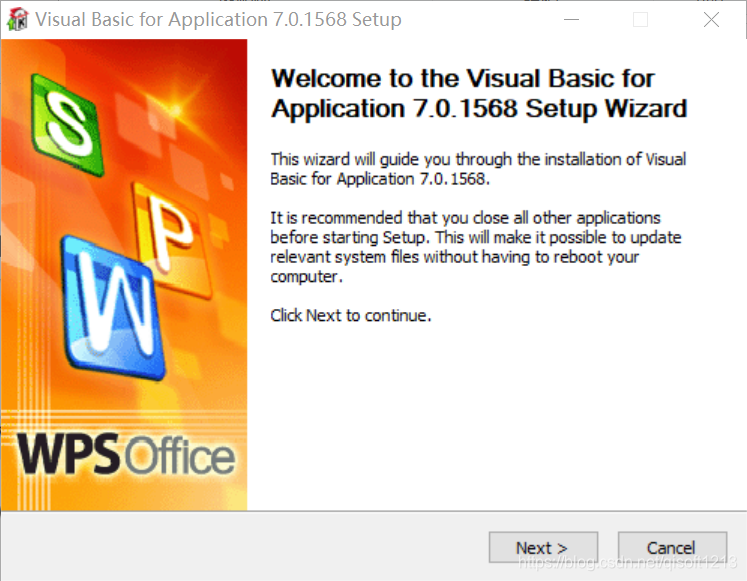Click the window title 'Visual Basic for Application 7.0.1568 Setup'
This screenshot has height=581, width=747.
pos(218,20)
